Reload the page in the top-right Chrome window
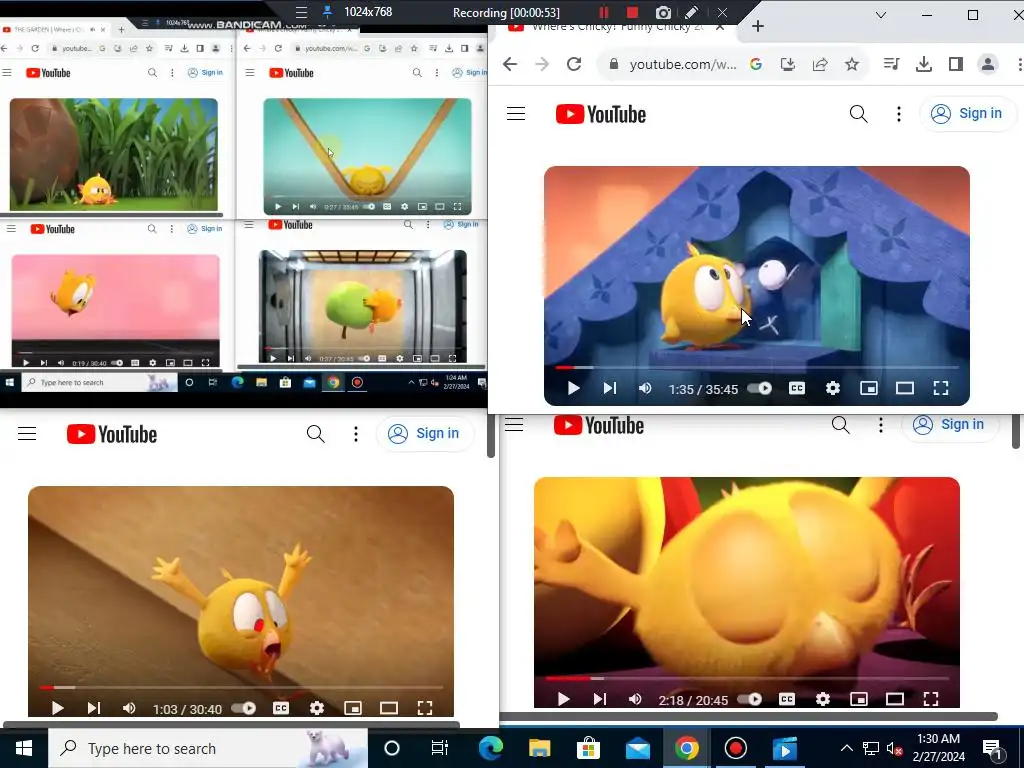The height and width of the screenshot is (768, 1024). (x=574, y=64)
